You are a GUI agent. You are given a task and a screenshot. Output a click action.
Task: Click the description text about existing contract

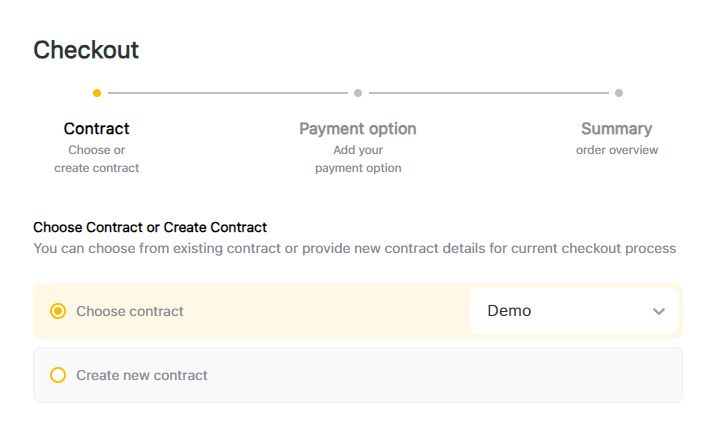355,248
